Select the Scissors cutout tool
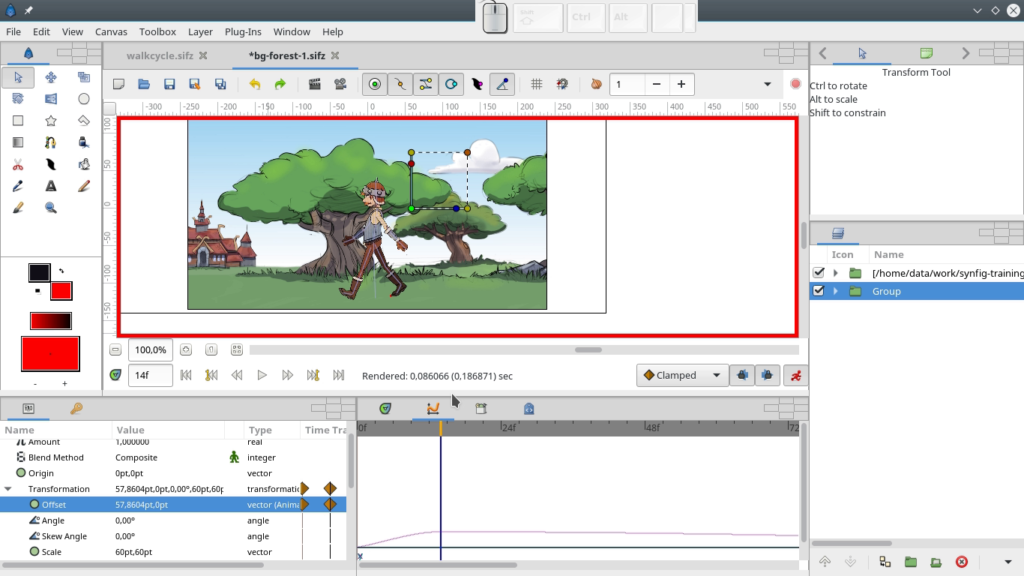This screenshot has height=576, width=1024. 17,165
